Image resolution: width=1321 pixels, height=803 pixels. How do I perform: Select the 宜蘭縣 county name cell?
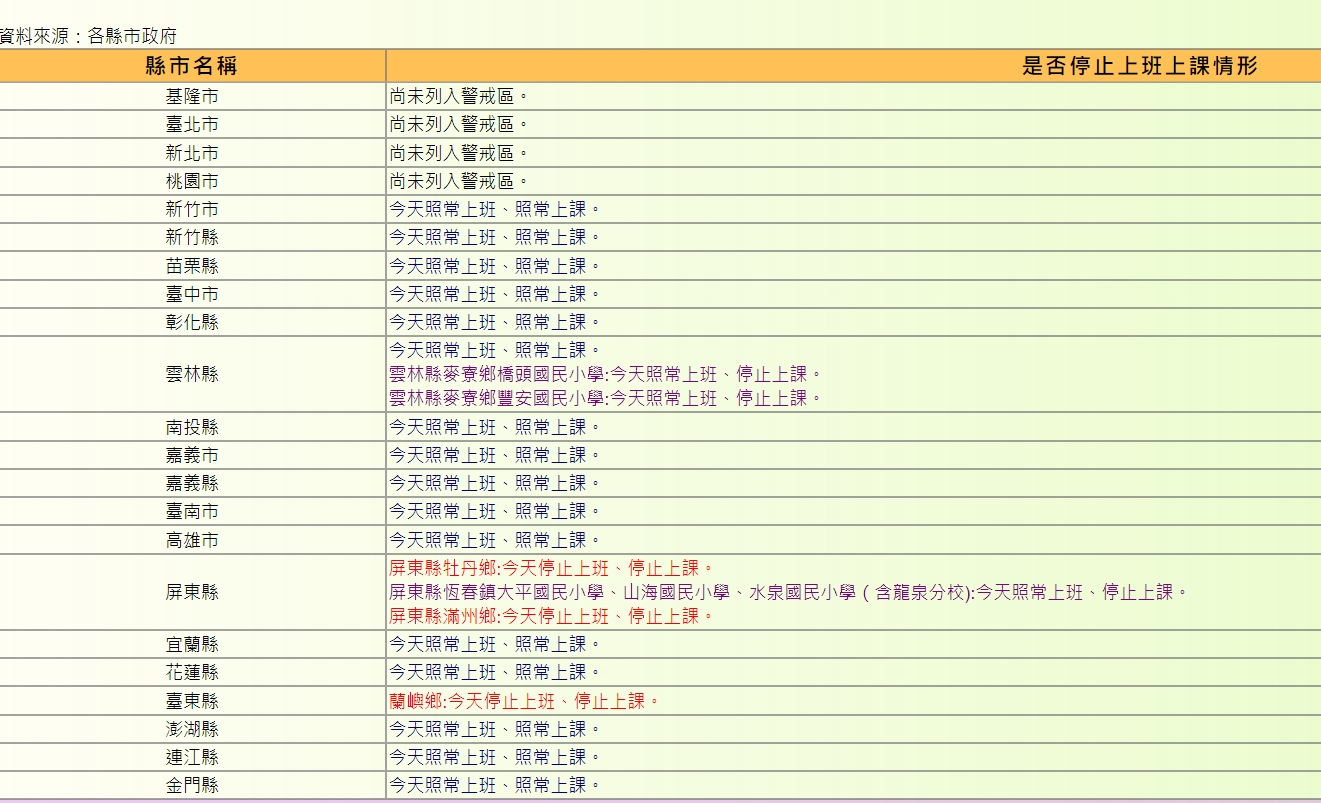[192, 644]
